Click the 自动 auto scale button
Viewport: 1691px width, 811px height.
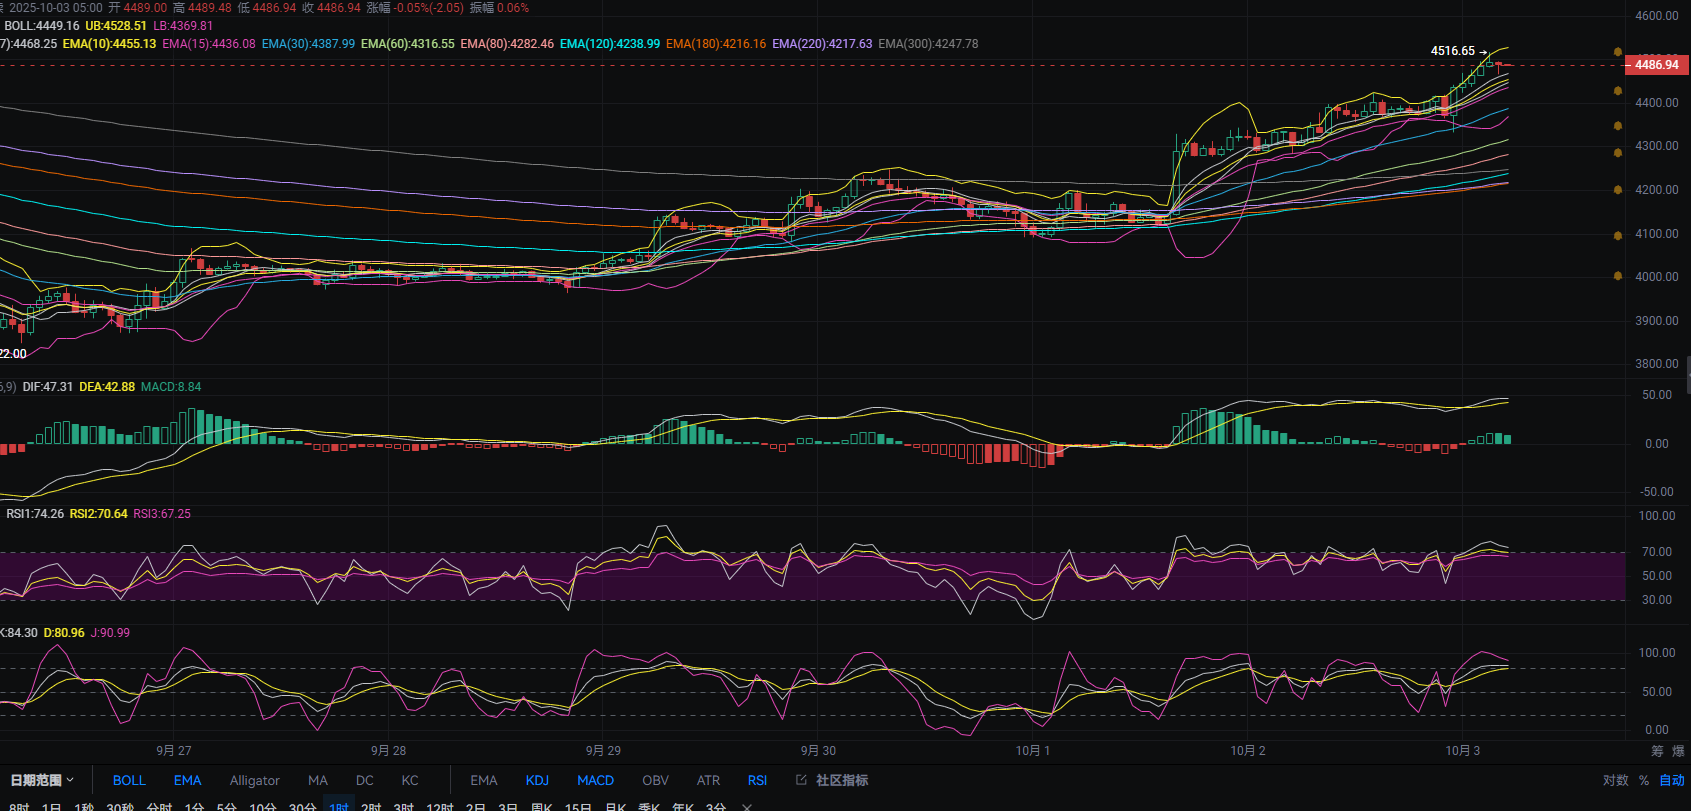1672,780
